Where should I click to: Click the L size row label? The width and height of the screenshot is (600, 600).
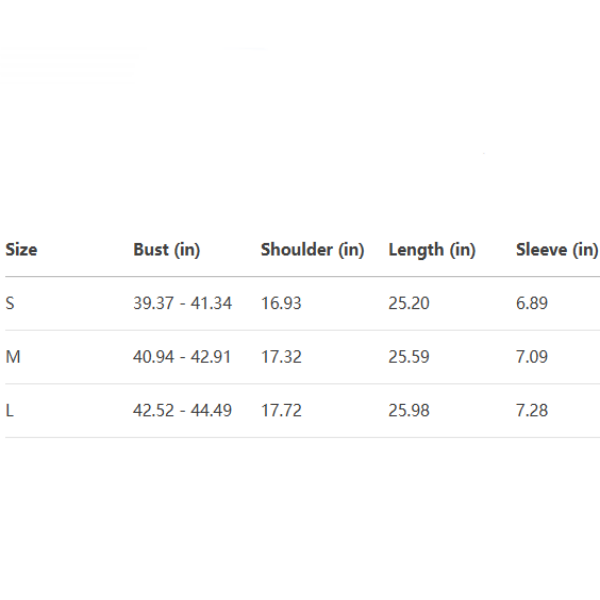[x=9, y=410]
